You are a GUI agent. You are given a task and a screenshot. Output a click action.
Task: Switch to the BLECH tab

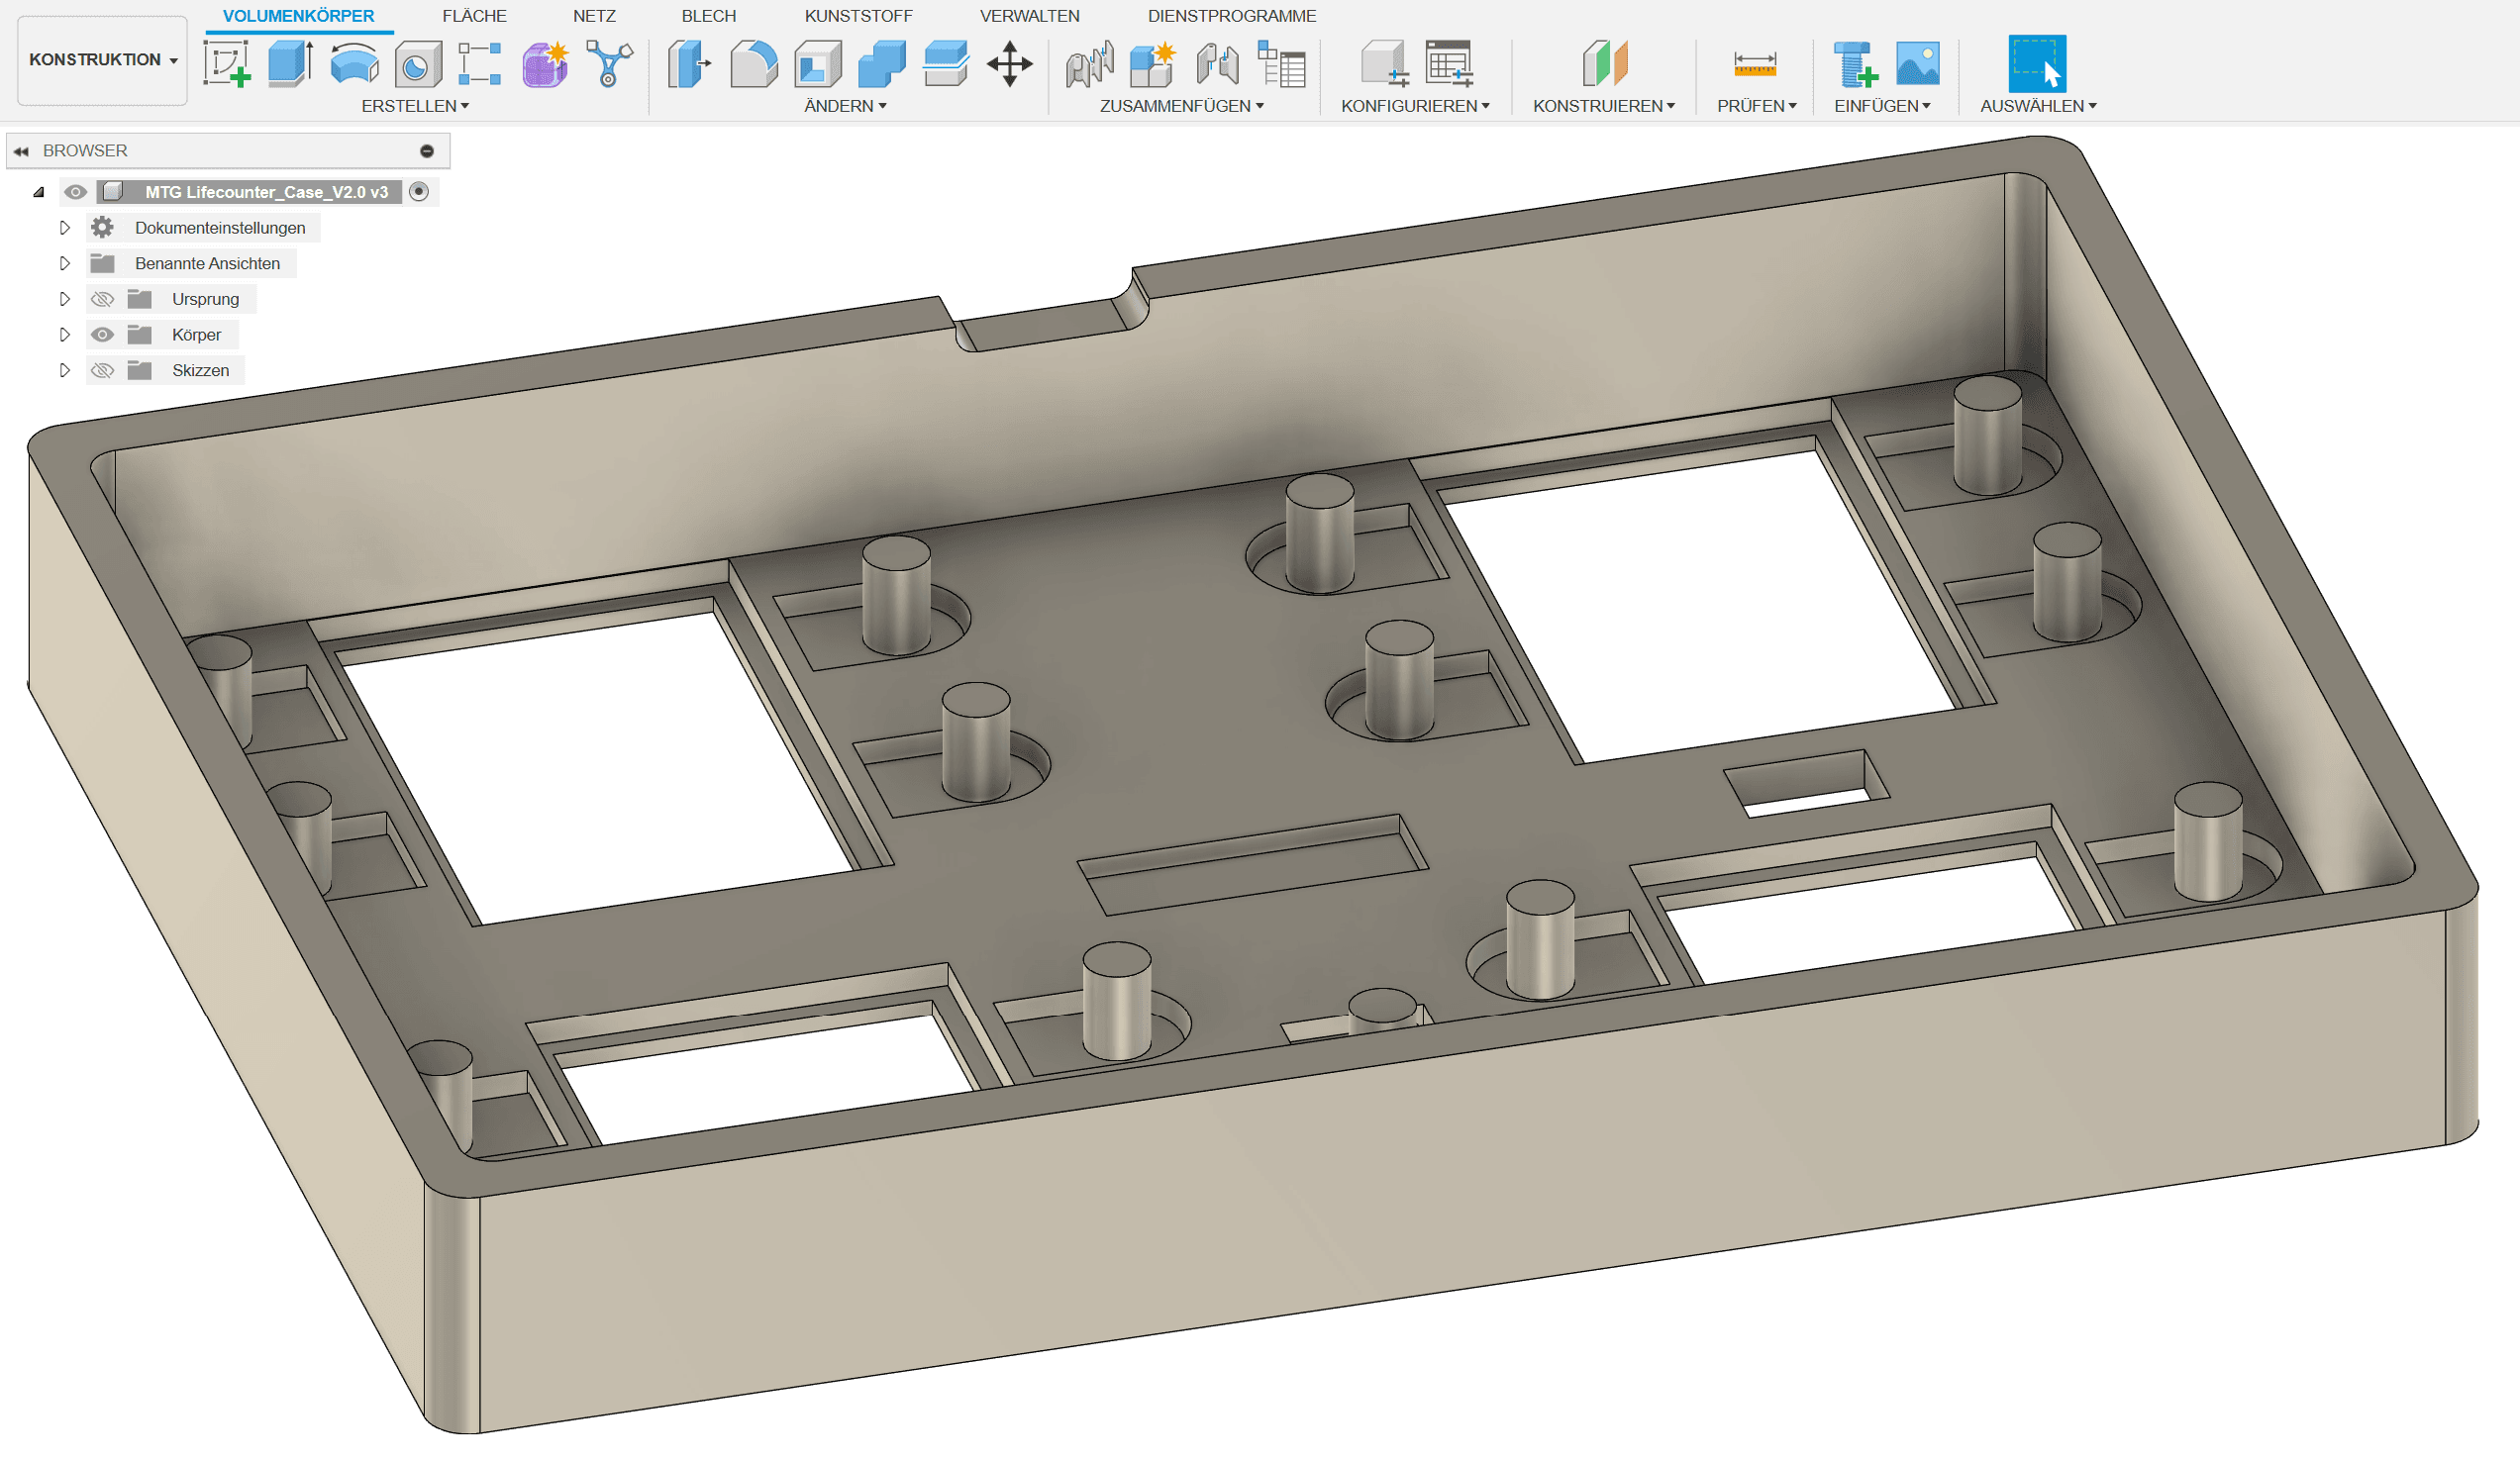707,15
